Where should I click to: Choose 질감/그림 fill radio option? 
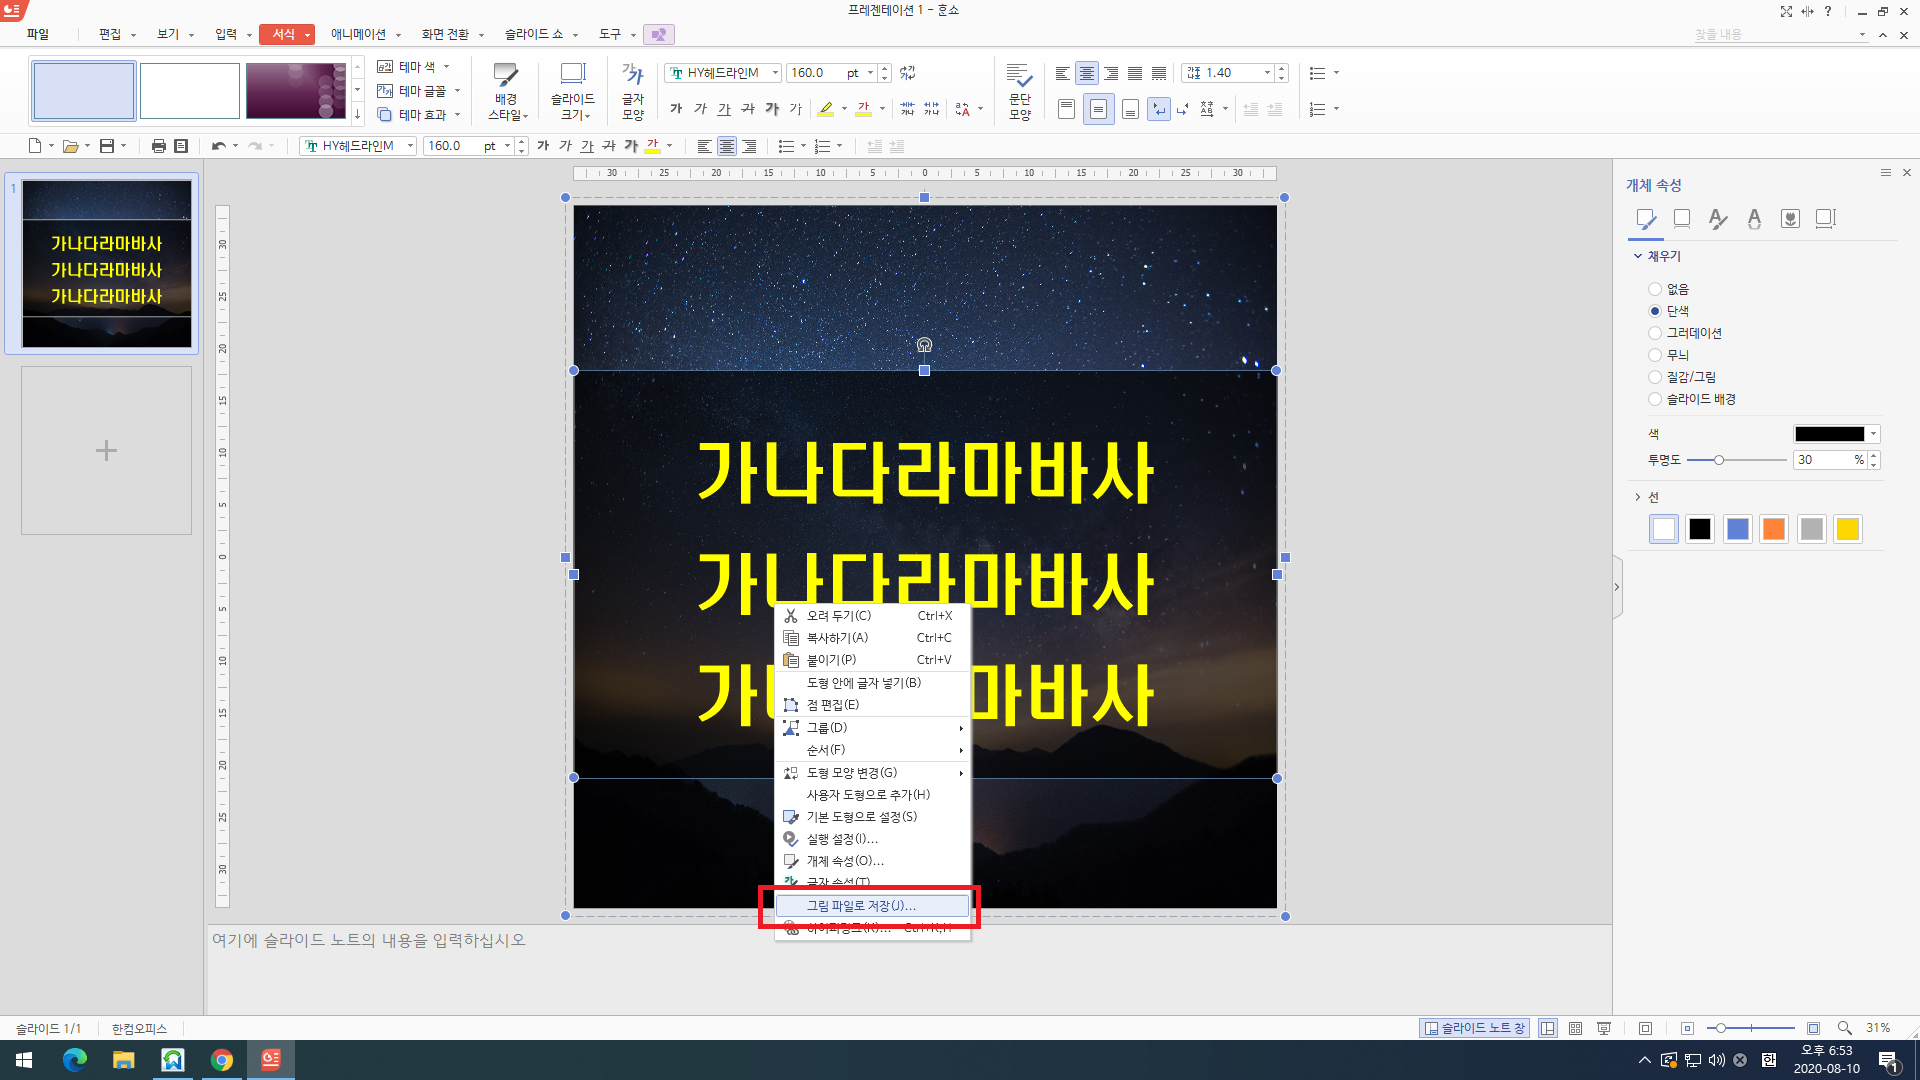tap(1655, 377)
